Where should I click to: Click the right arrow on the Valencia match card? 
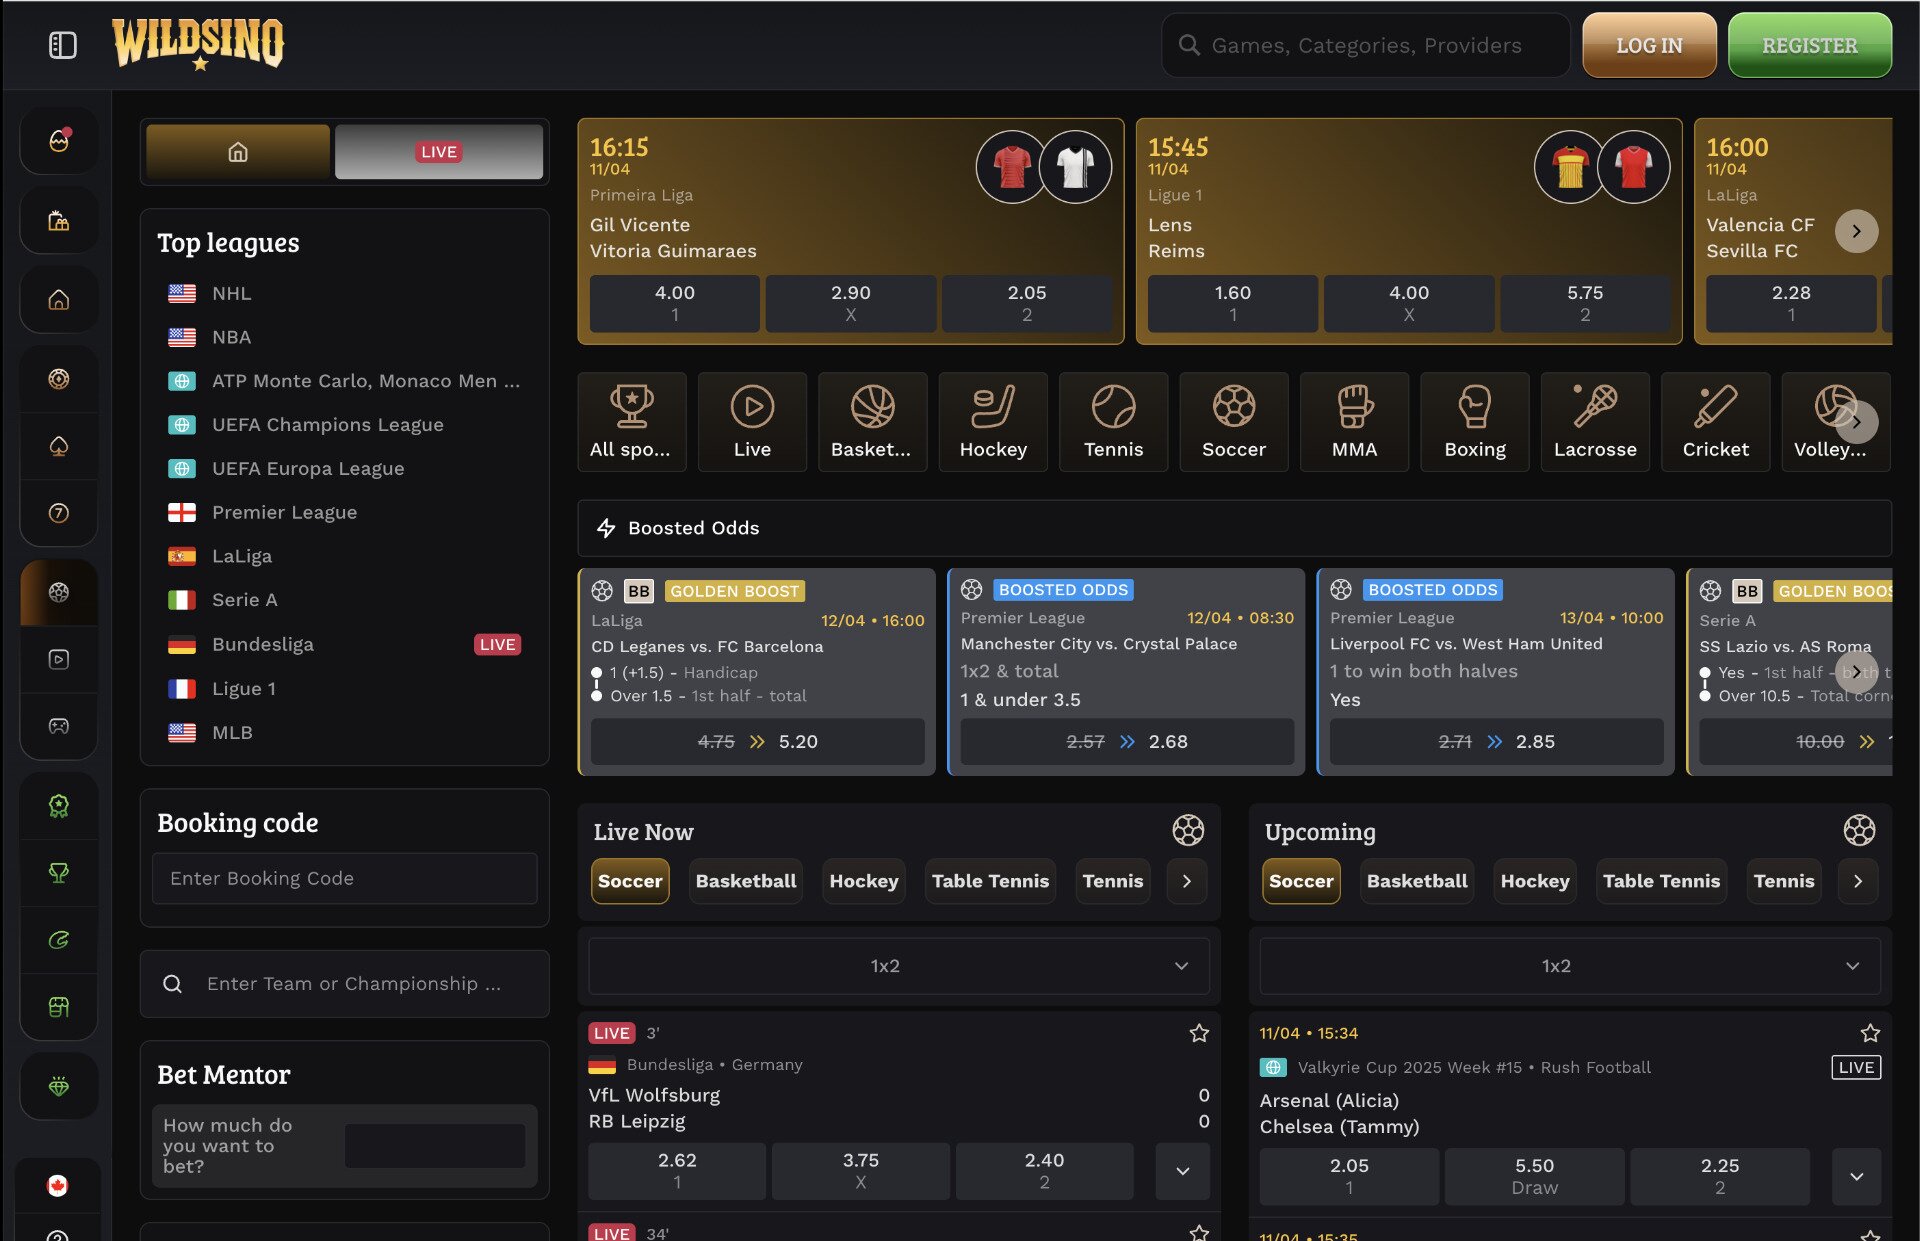1857,231
